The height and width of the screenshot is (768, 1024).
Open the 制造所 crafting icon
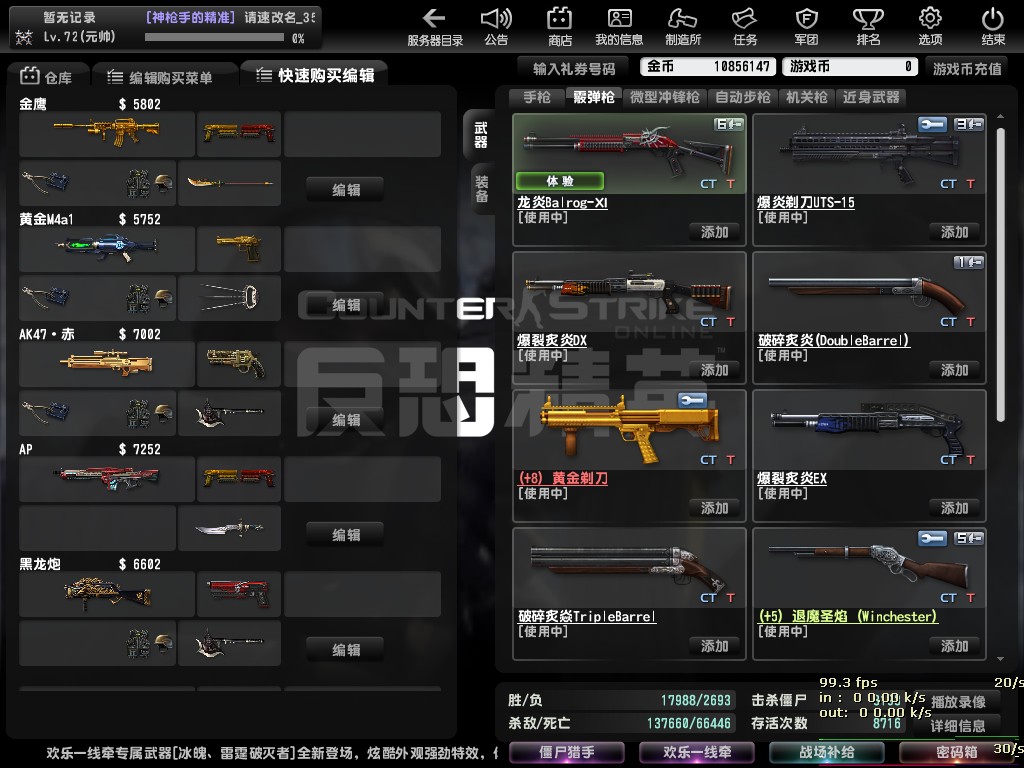(x=682, y=18)
